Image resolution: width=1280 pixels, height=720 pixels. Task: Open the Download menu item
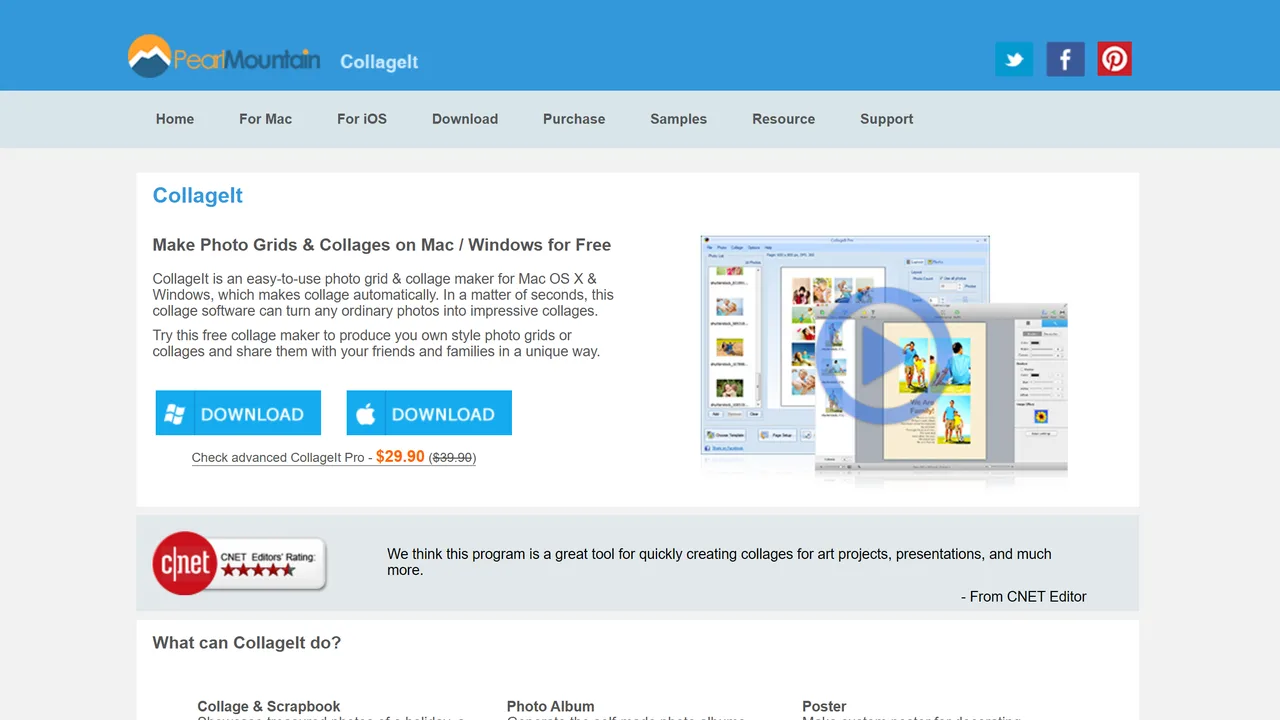[x=465, y=119]
